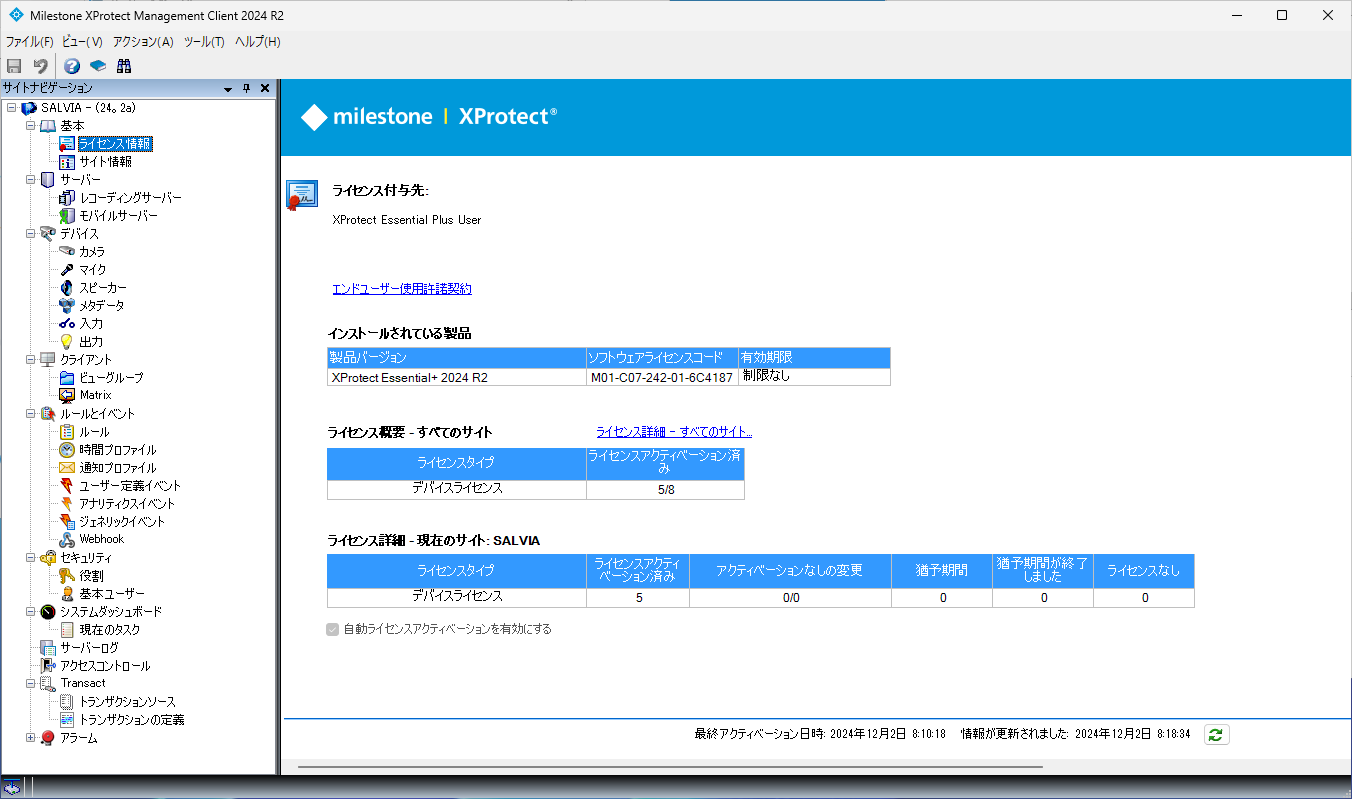The width and height of the screenshot is (1352, 799).
Task: Click the カメラ device icon
Action: click(67, 252)
